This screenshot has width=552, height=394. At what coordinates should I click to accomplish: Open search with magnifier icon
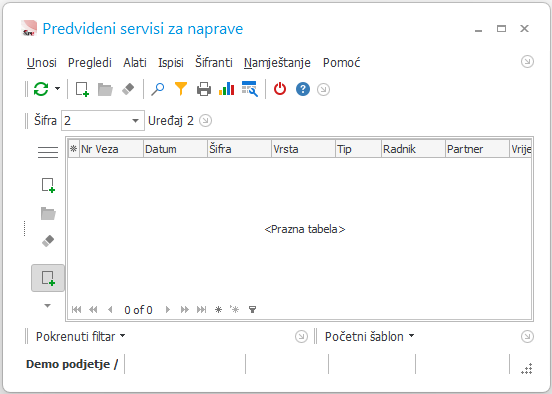click(x=158, y=89)
